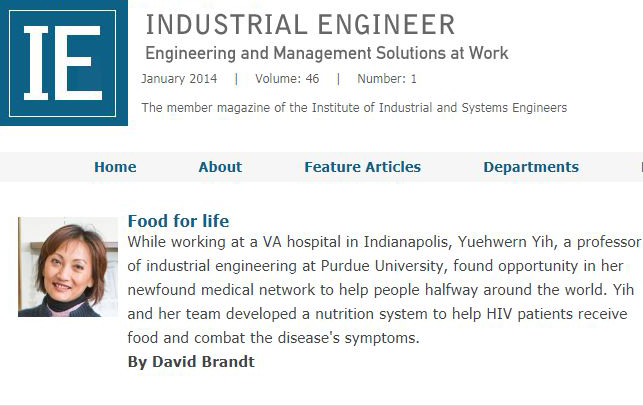Screen dimensions: 643x406
Task: Click the Number: 1 issue label
Action: (387, 79)
